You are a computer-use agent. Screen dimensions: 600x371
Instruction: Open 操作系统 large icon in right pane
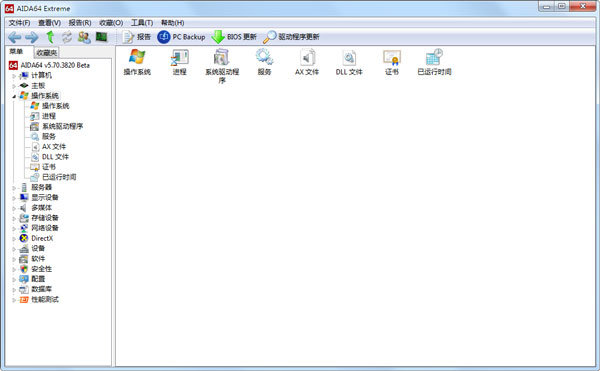(137, 62)
